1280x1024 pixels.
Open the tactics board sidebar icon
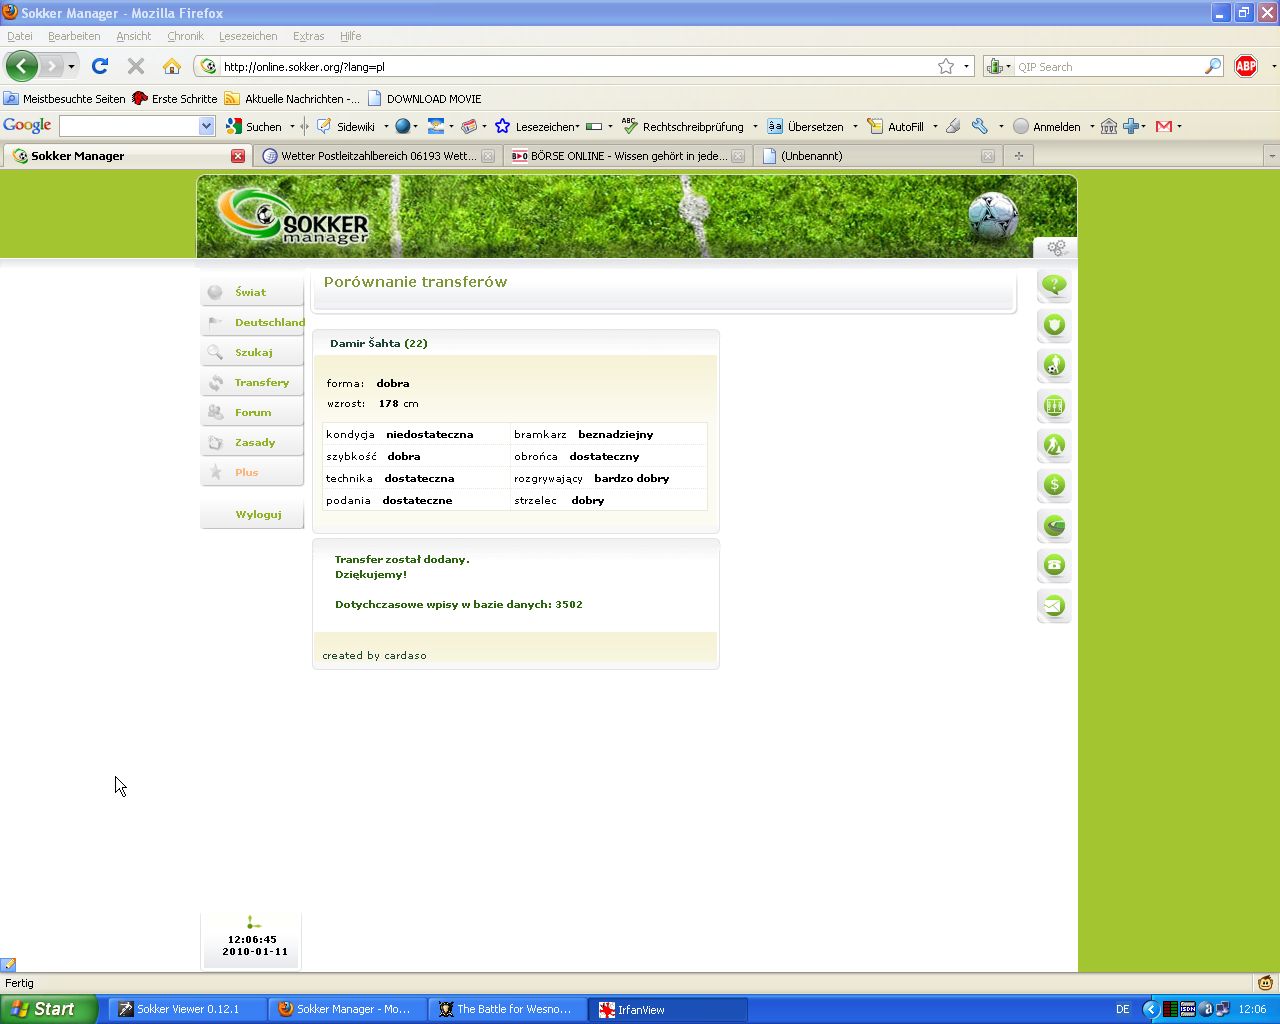(1054, 405)
